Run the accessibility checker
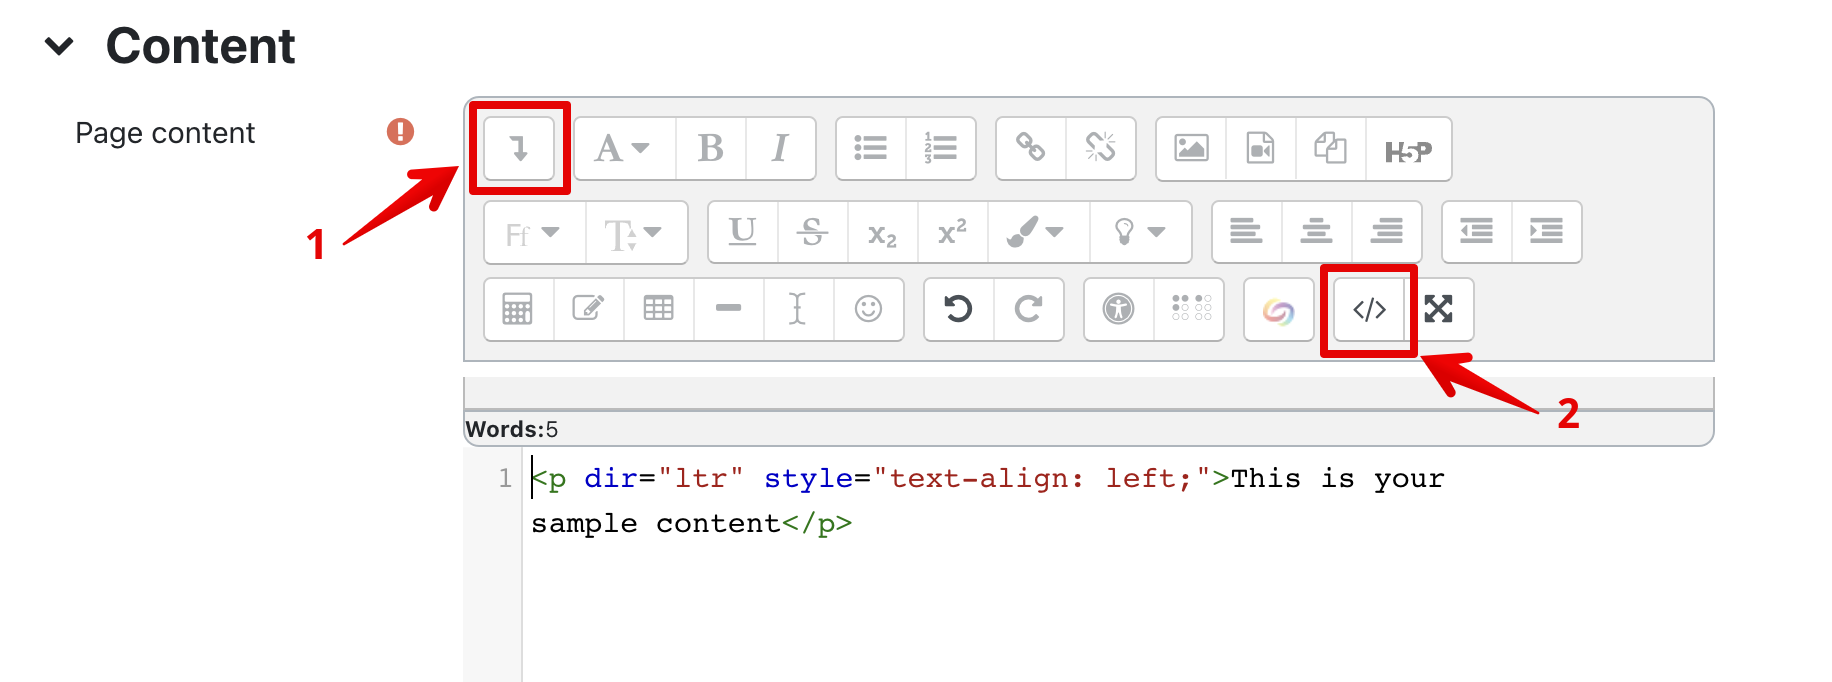1832x682 pixels. click(x=1118, y=310)
